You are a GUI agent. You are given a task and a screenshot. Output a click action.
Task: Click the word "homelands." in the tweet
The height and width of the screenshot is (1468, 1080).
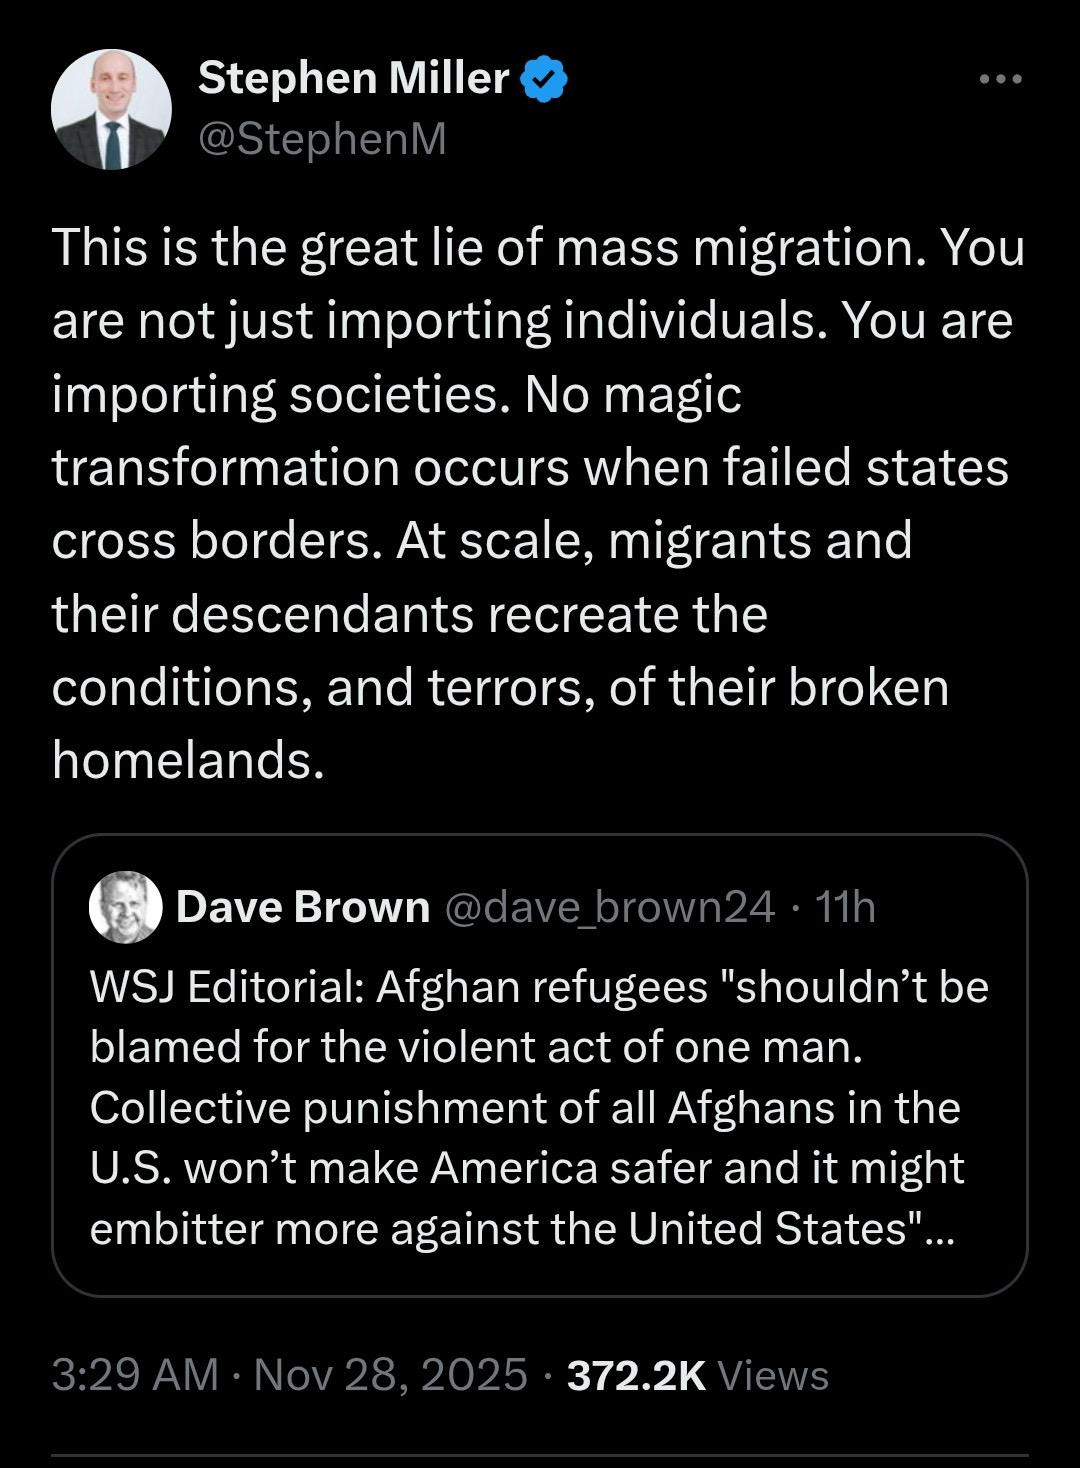coord(188,760)
